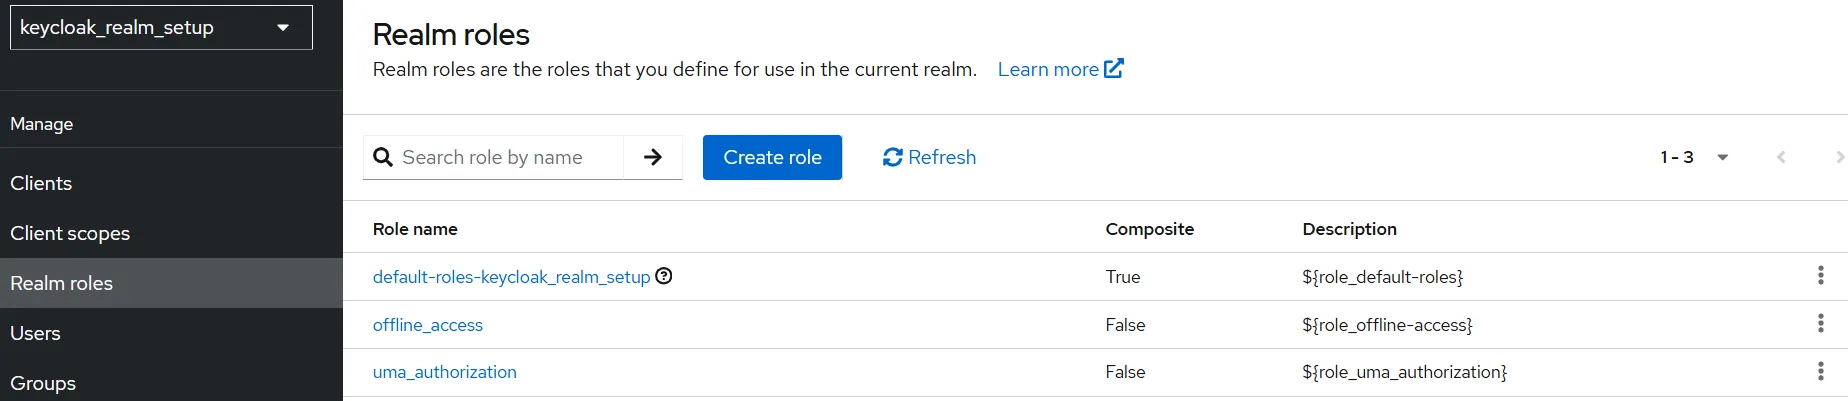Image resolution: width=1848 pixels, height=401 pixels.
Task: Click the ${role_offline-access} description
Action: coord(1388,325)
